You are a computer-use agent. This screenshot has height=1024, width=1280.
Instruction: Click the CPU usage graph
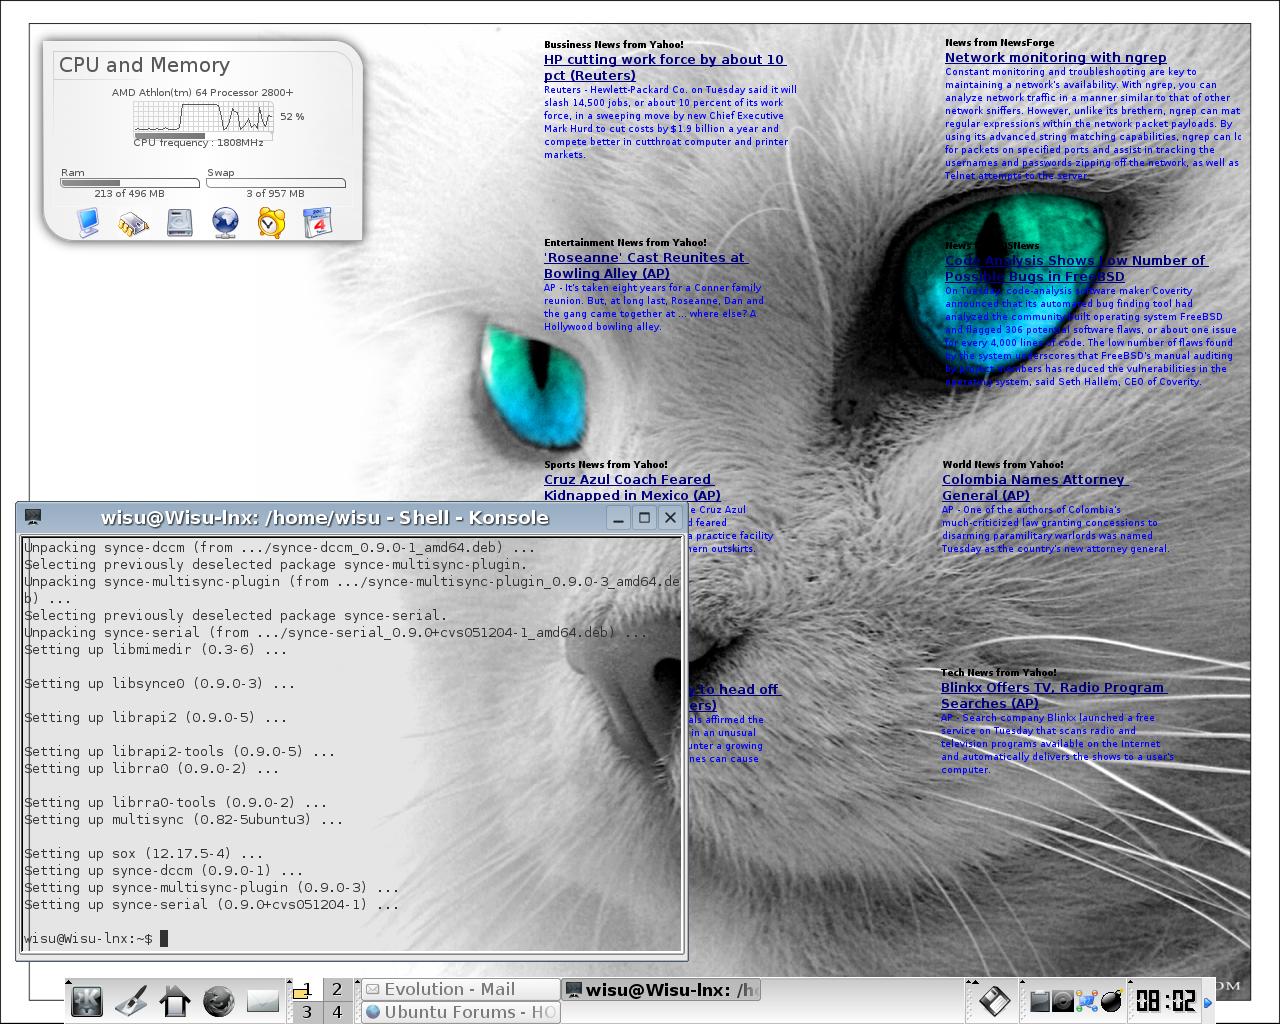pos(204,117)
